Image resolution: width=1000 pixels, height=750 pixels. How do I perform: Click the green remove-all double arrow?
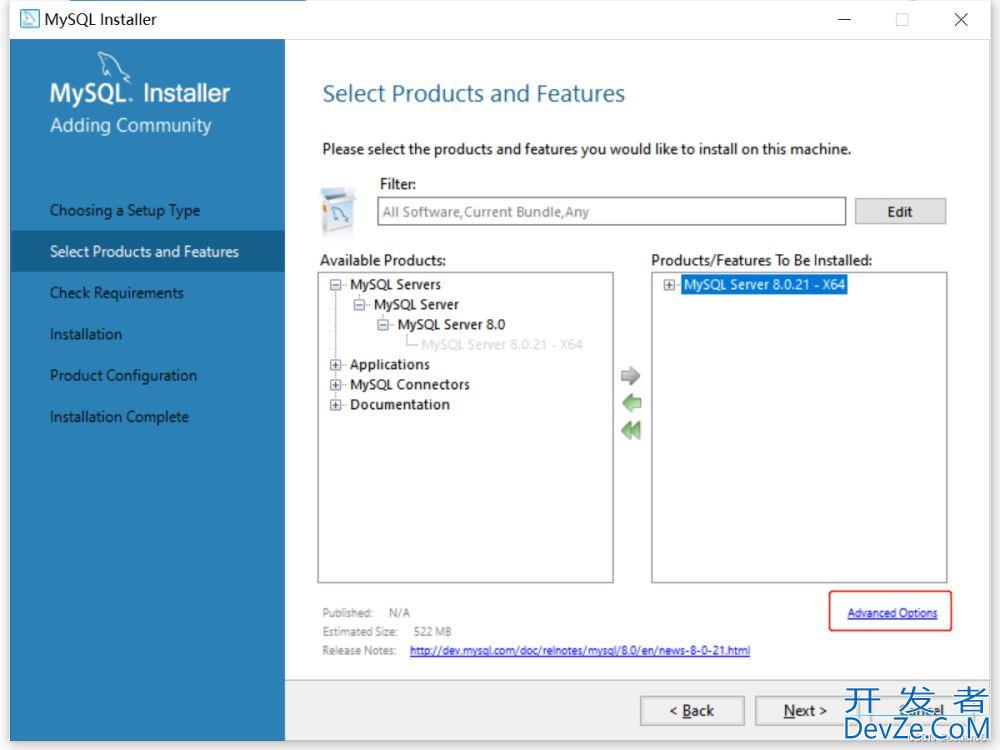631,430
